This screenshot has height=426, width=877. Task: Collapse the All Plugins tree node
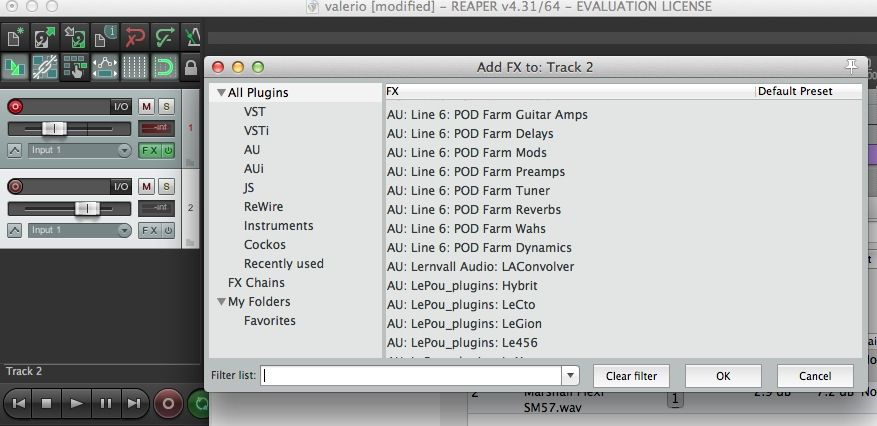(x=221, y=93)
